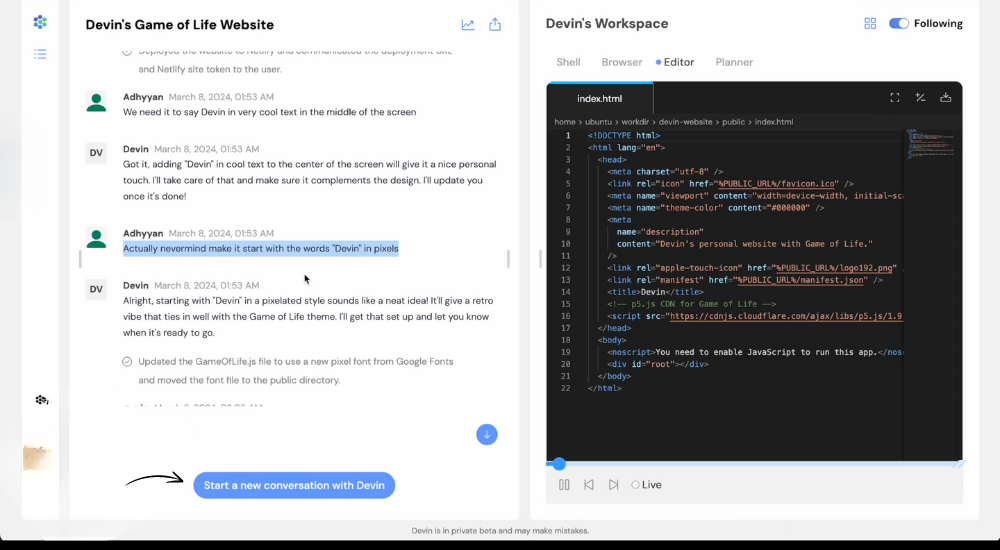The height and width of the screenshot is (550, 1000).
Task: Click the highlighted 'Actually nevermind' message text
Action: [x=261, y=249]
